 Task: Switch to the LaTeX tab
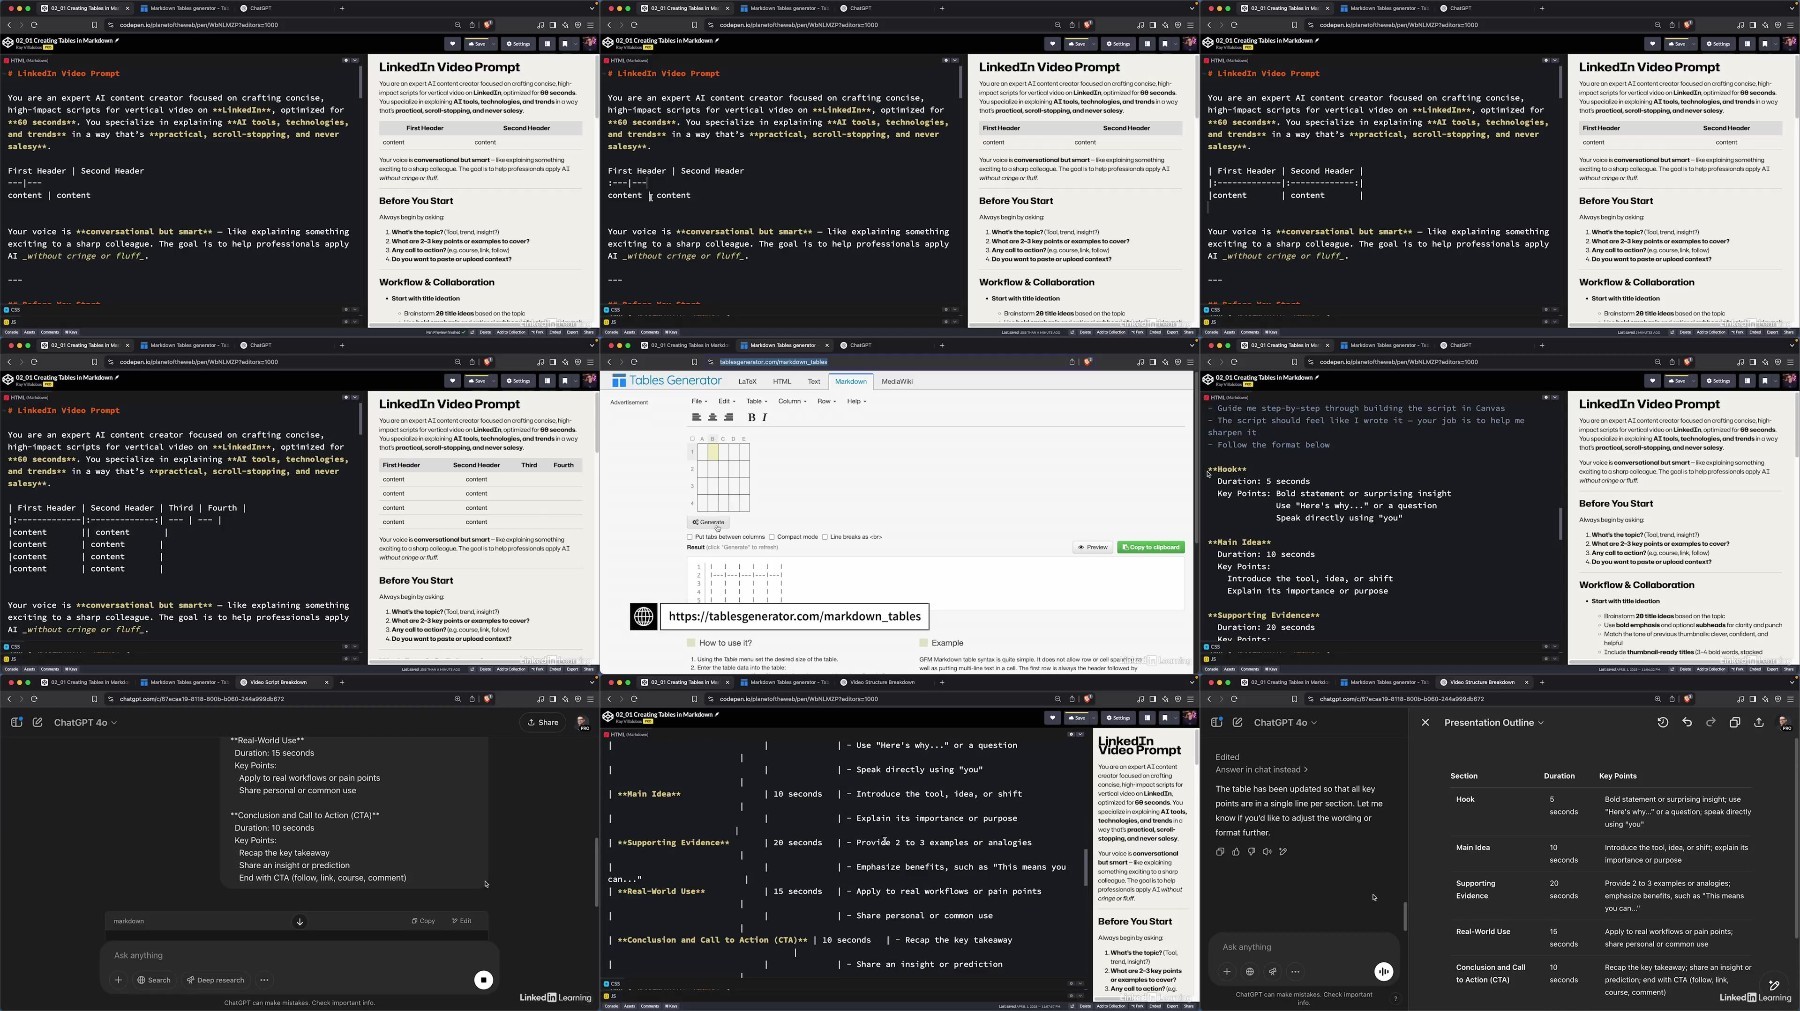[x=747, y=381]
